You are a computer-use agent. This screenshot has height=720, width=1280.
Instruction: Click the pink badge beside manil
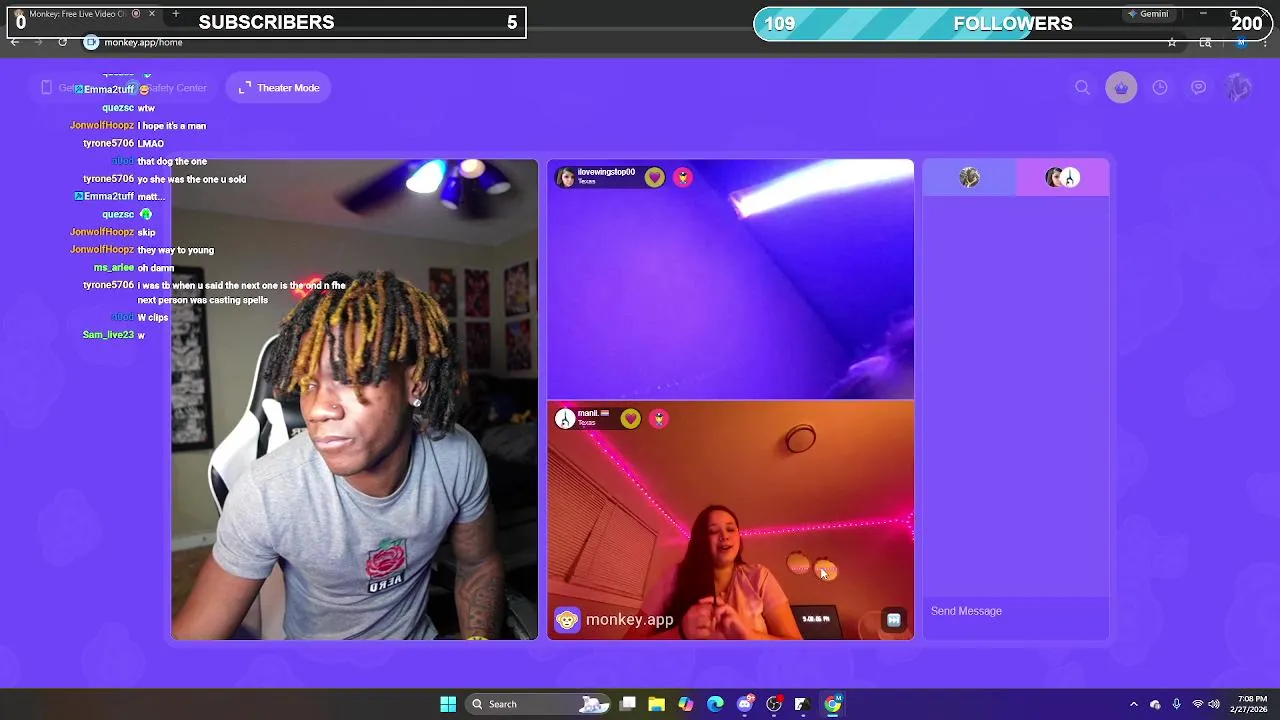tap(658, 419)
